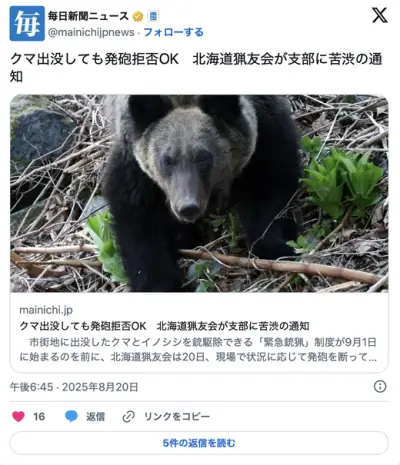
Task: Open the @mainichijpnews handle
Action: (x=91, y=32)
